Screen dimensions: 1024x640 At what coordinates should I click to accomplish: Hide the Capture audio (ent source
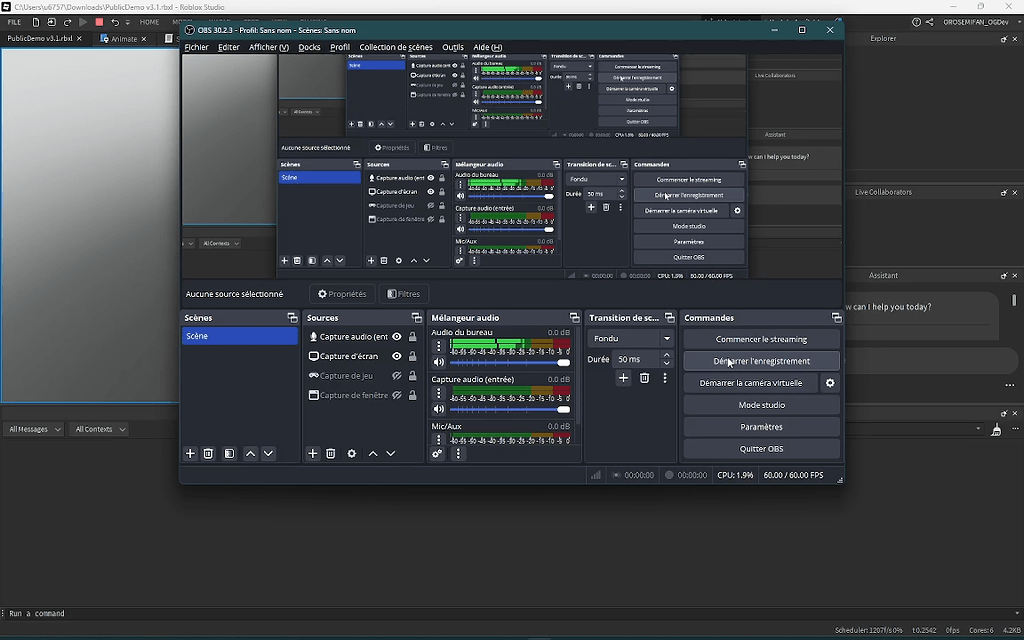396,337
